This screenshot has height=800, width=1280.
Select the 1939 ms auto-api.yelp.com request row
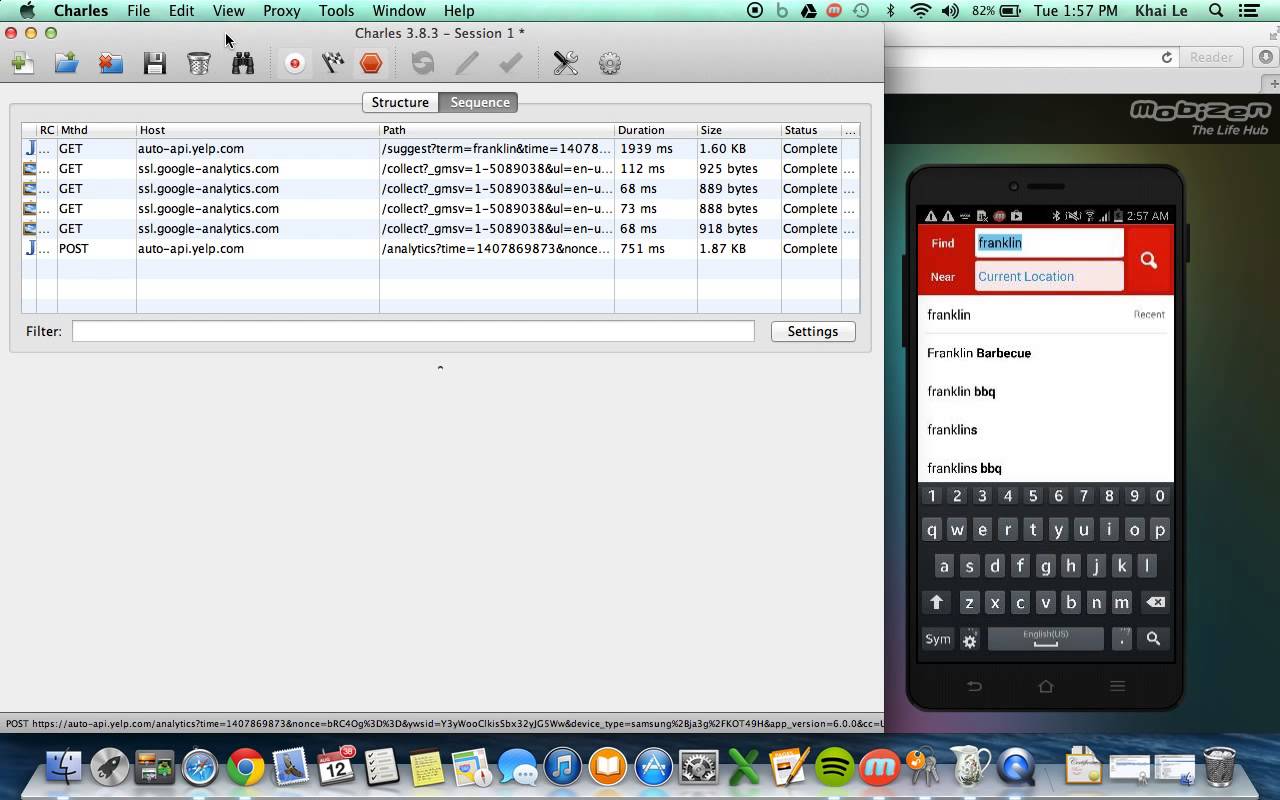[x=440, y=148]
